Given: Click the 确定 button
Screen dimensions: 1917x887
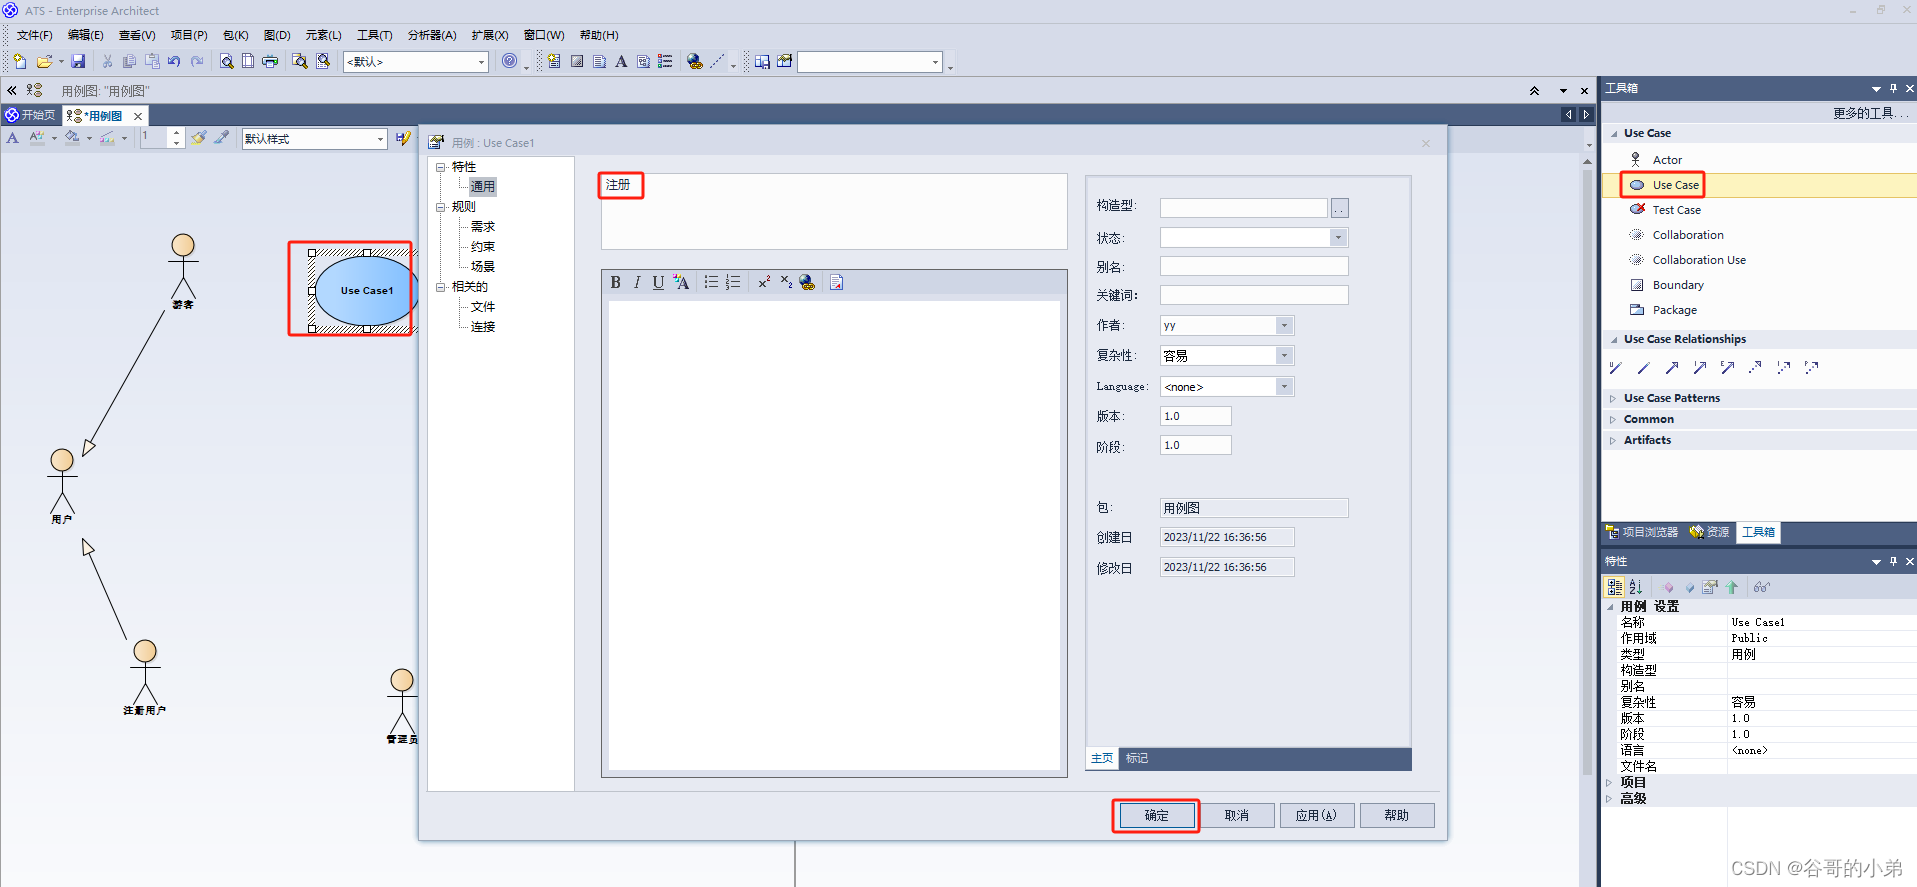Looking at the screenshot, I should point(1156,816).
